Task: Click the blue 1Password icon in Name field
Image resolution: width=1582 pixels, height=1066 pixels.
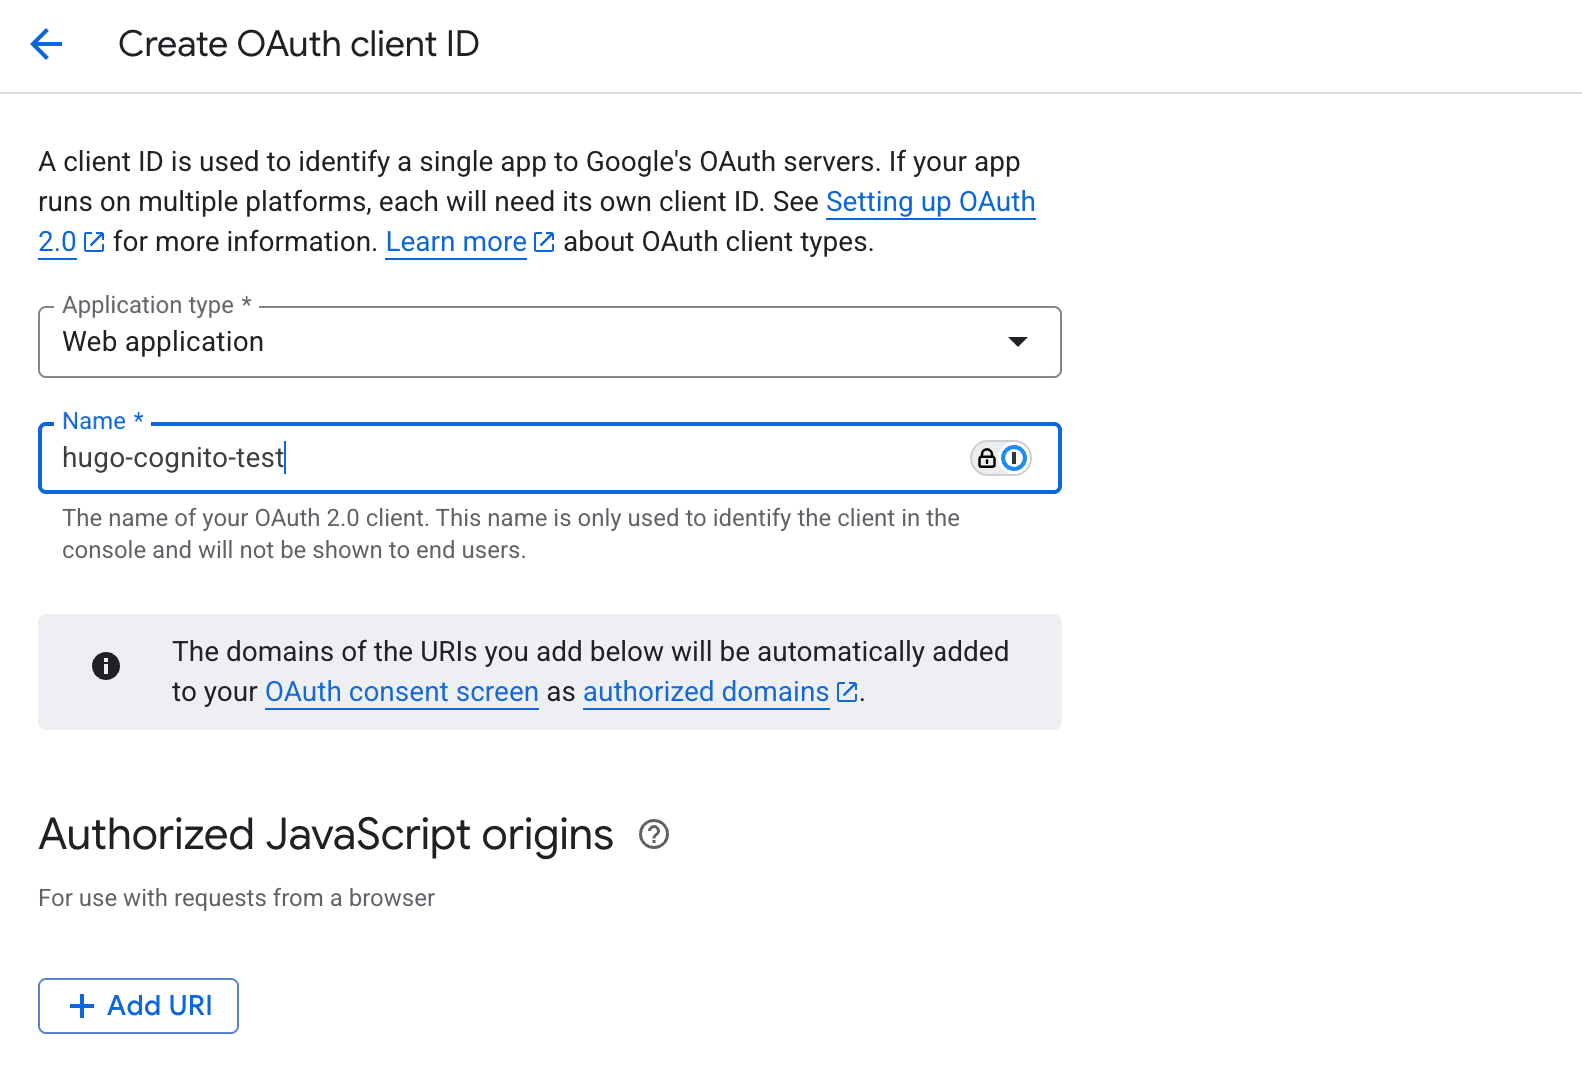Action: (1014, 458)
